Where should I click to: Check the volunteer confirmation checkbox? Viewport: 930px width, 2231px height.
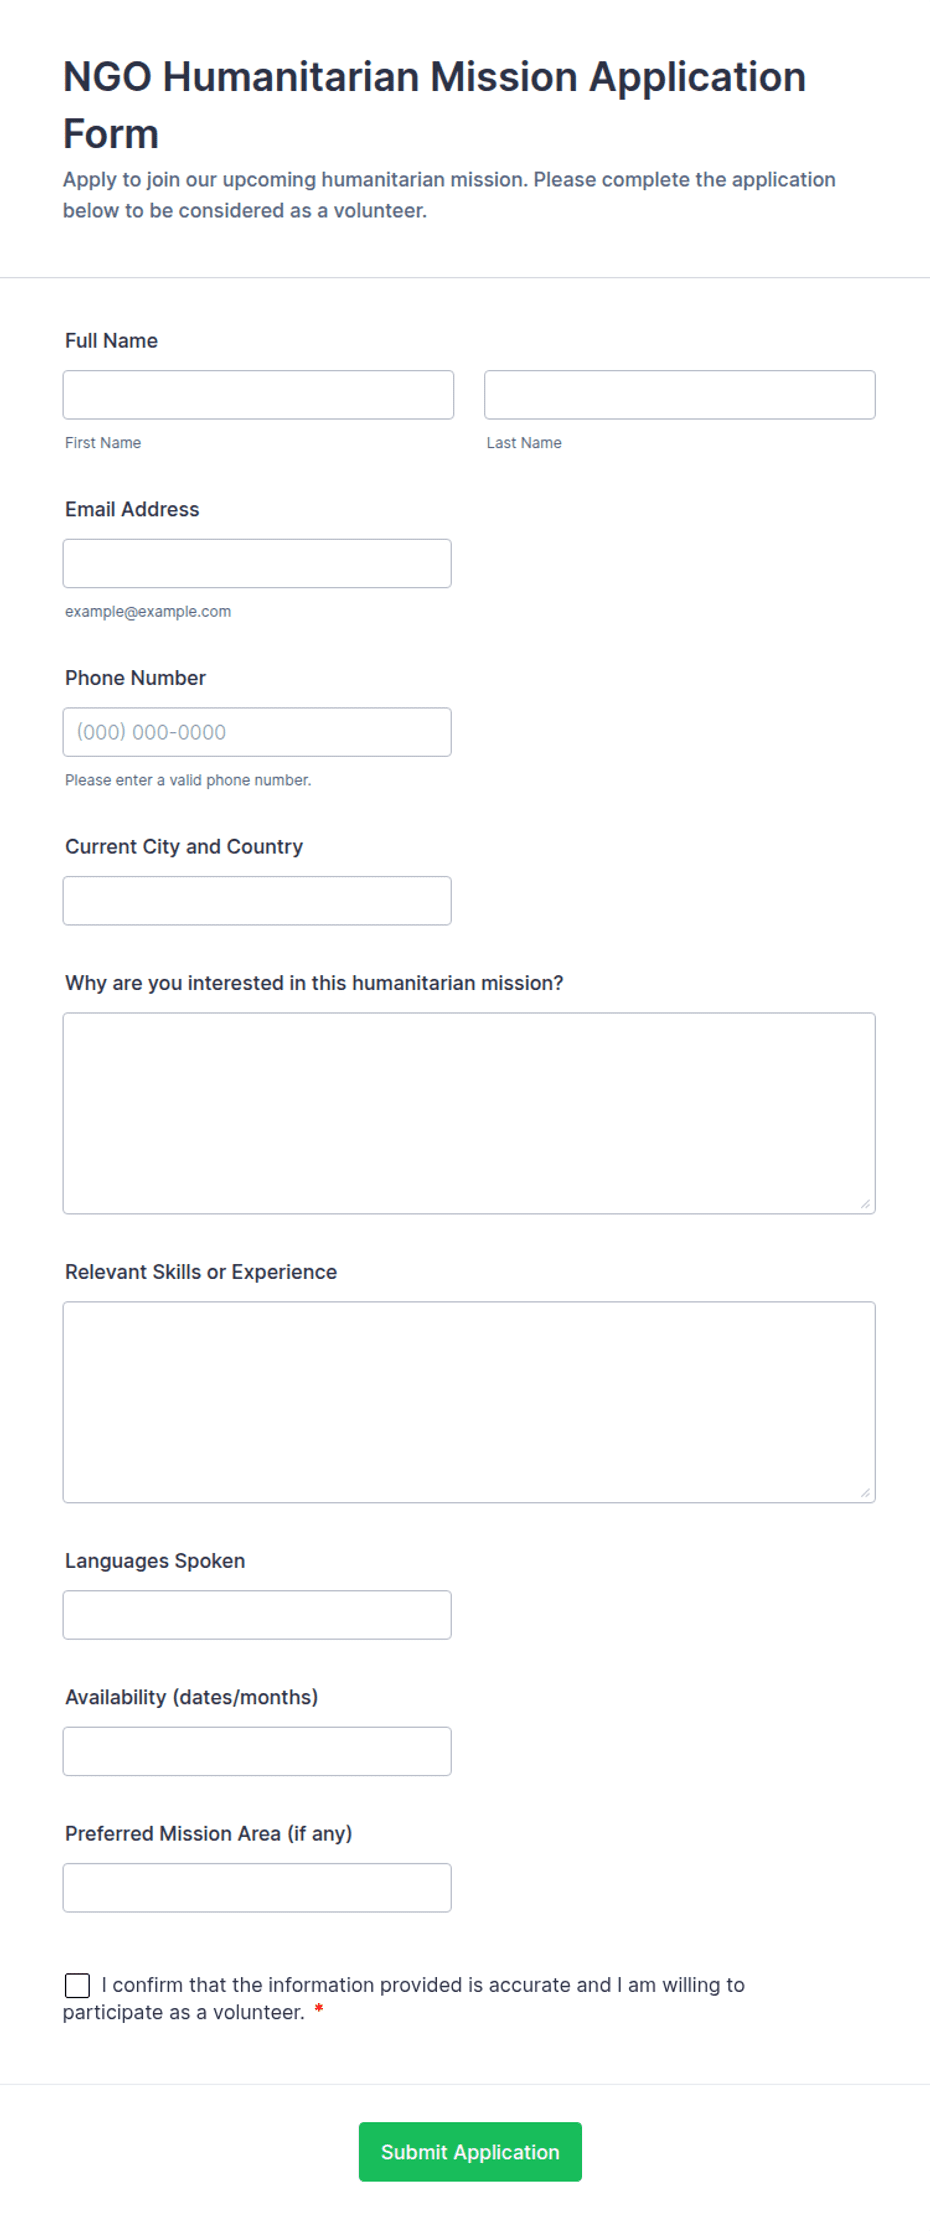[77, 1985]
